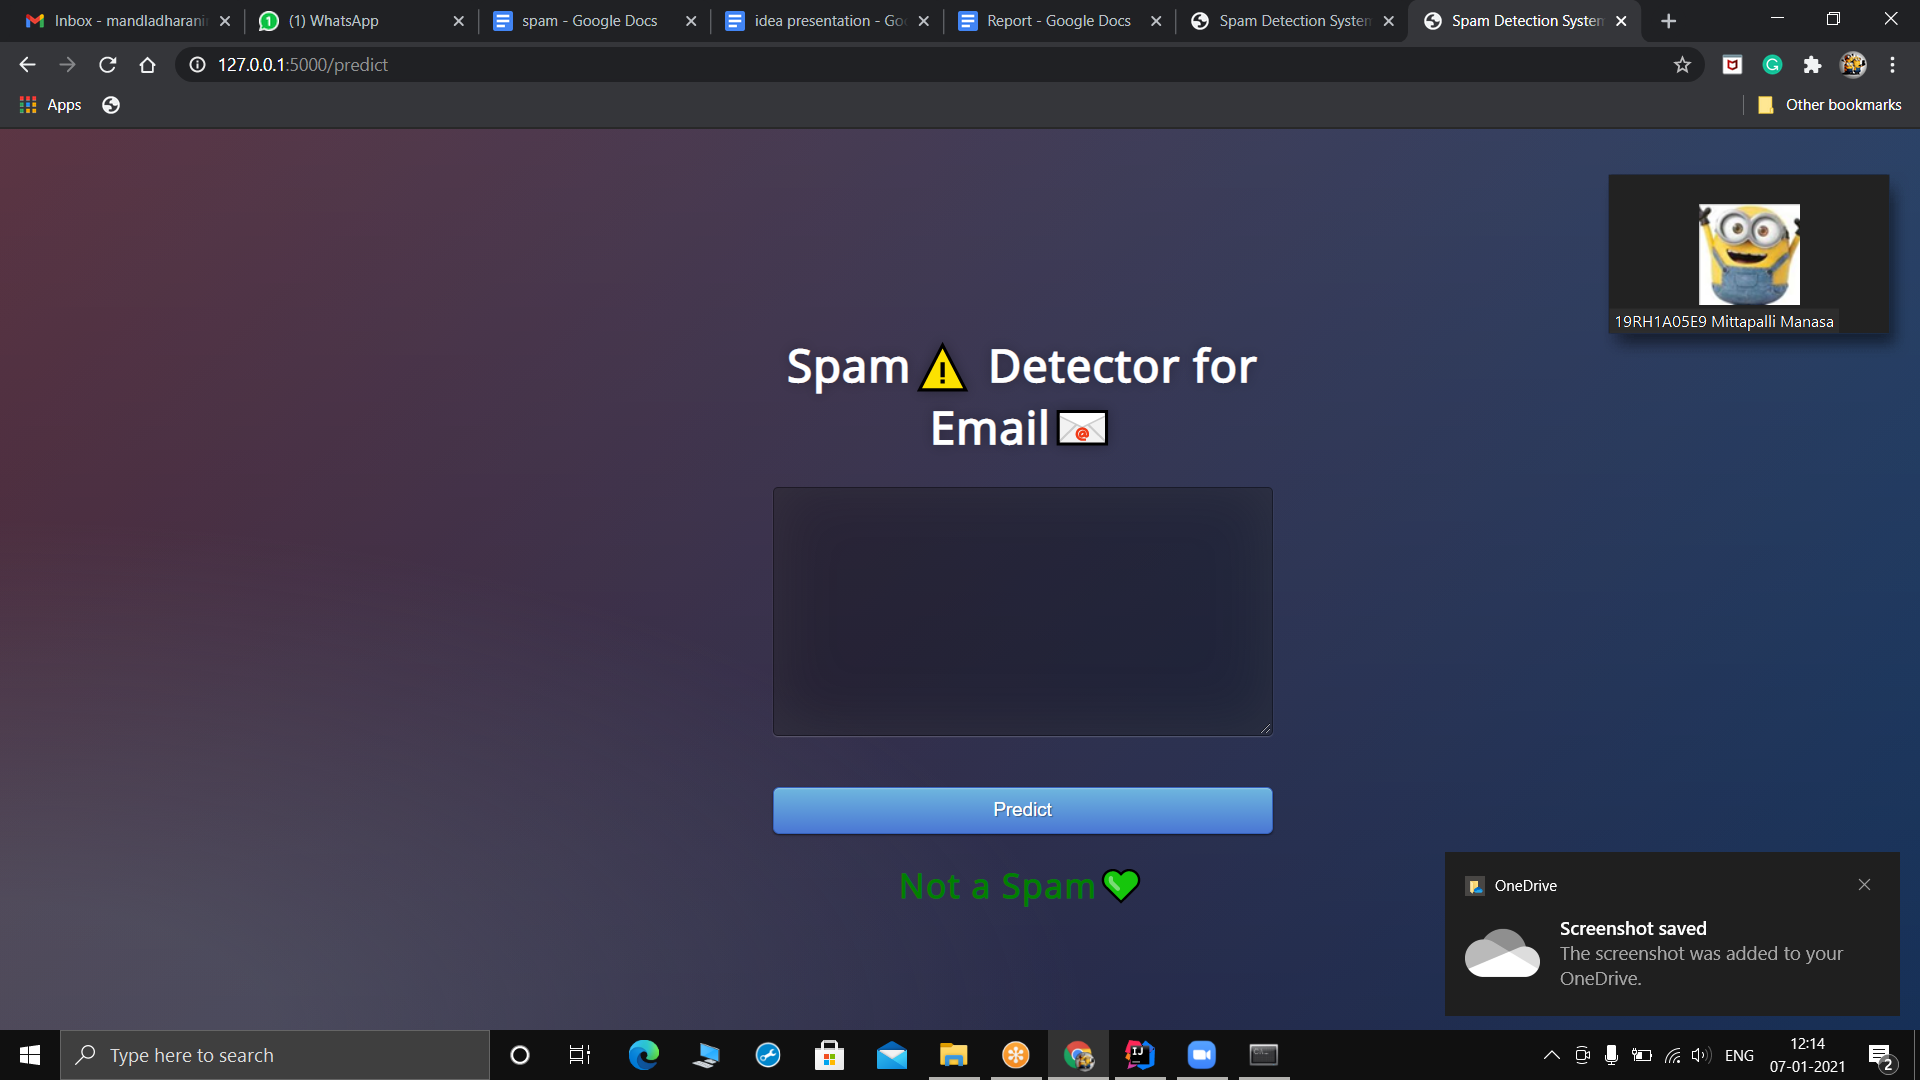The height and width of the screenshot is (1080, 1920).
Task: Open the Apps bookmark shortcut
Action: click(51, 105)
